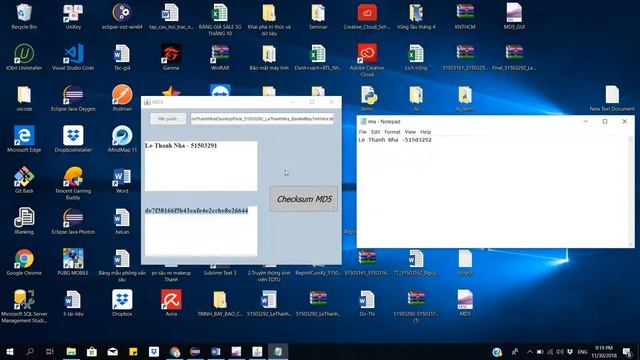Select the Git Bash desktop icon

[24, 180]
